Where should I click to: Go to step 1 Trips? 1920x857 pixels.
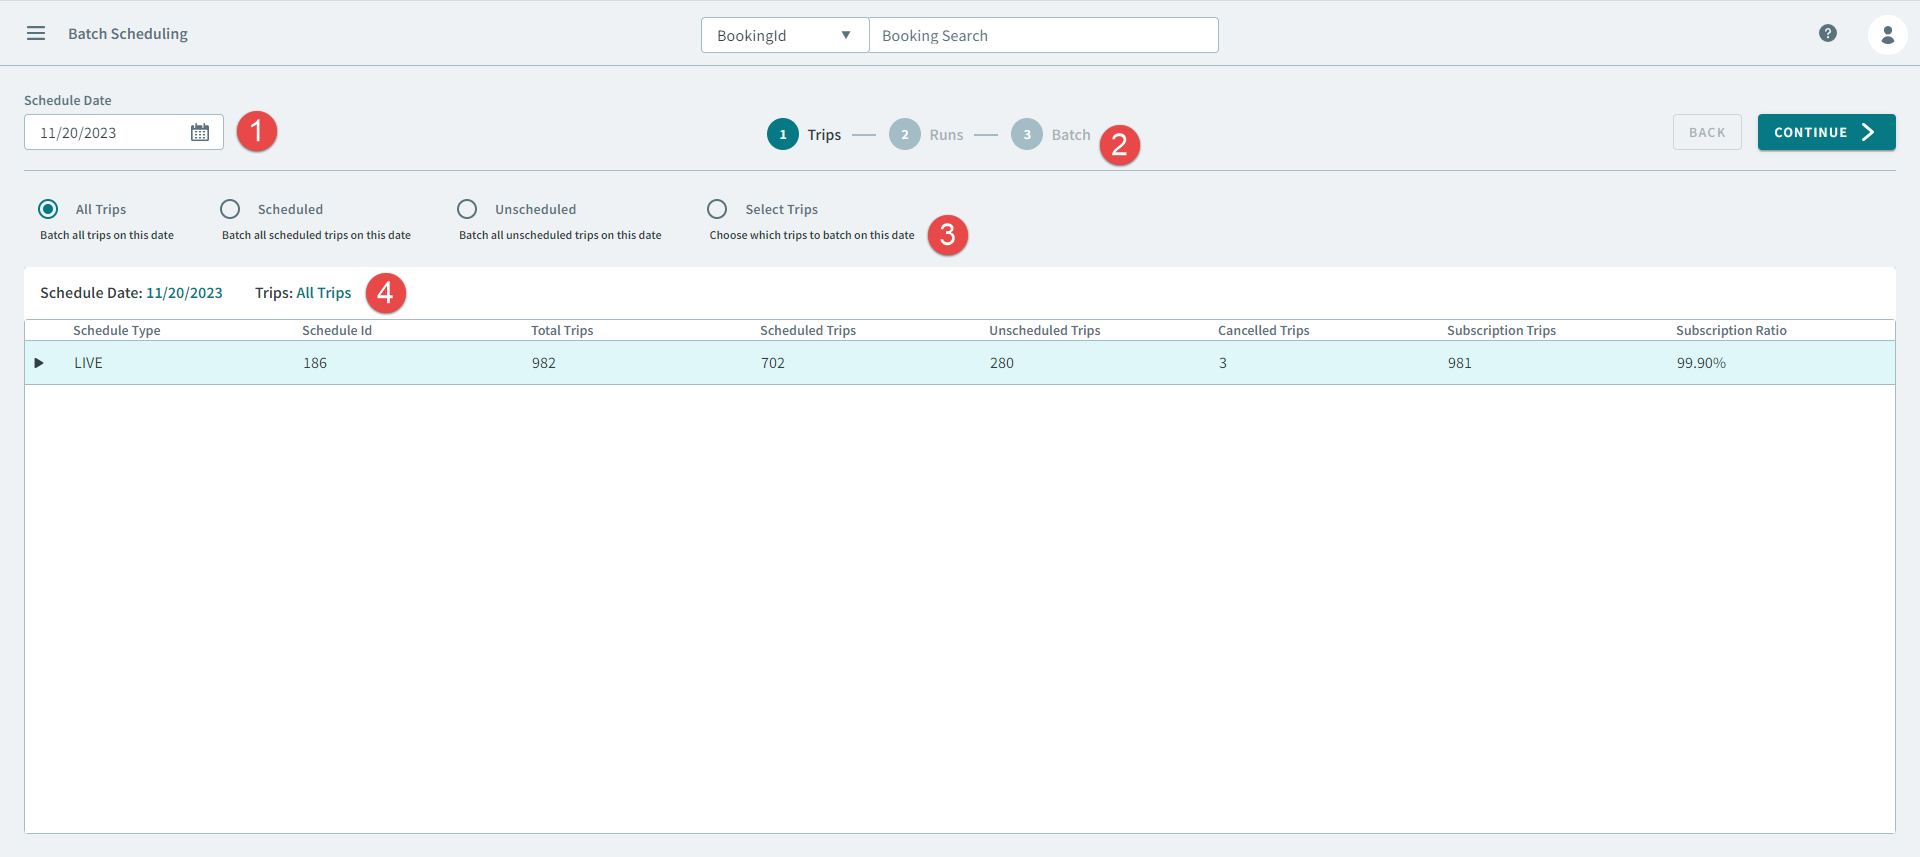pos(804,134)
